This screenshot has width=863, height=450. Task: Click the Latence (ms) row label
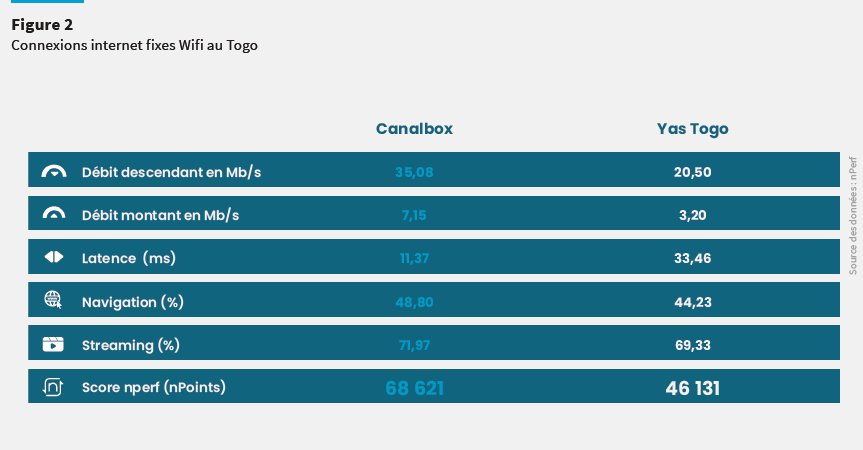click(x=129, y=258)
